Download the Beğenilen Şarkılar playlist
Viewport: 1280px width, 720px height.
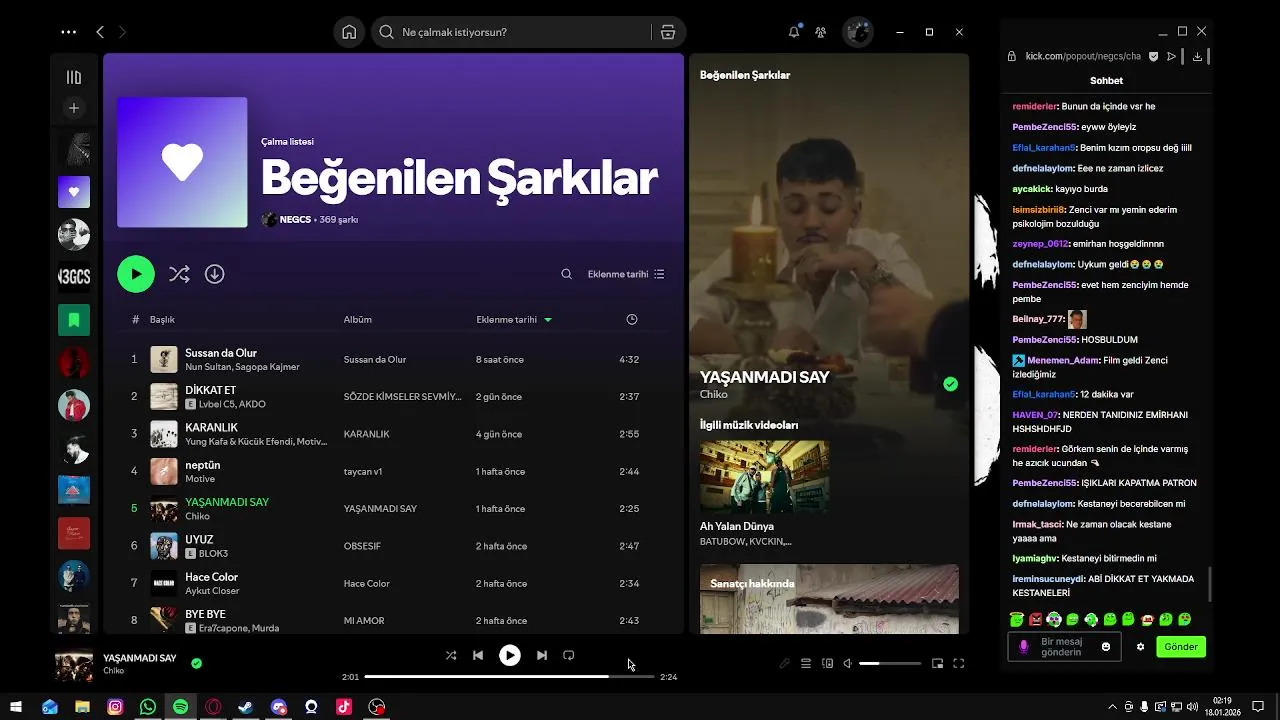tap(214, 274)
